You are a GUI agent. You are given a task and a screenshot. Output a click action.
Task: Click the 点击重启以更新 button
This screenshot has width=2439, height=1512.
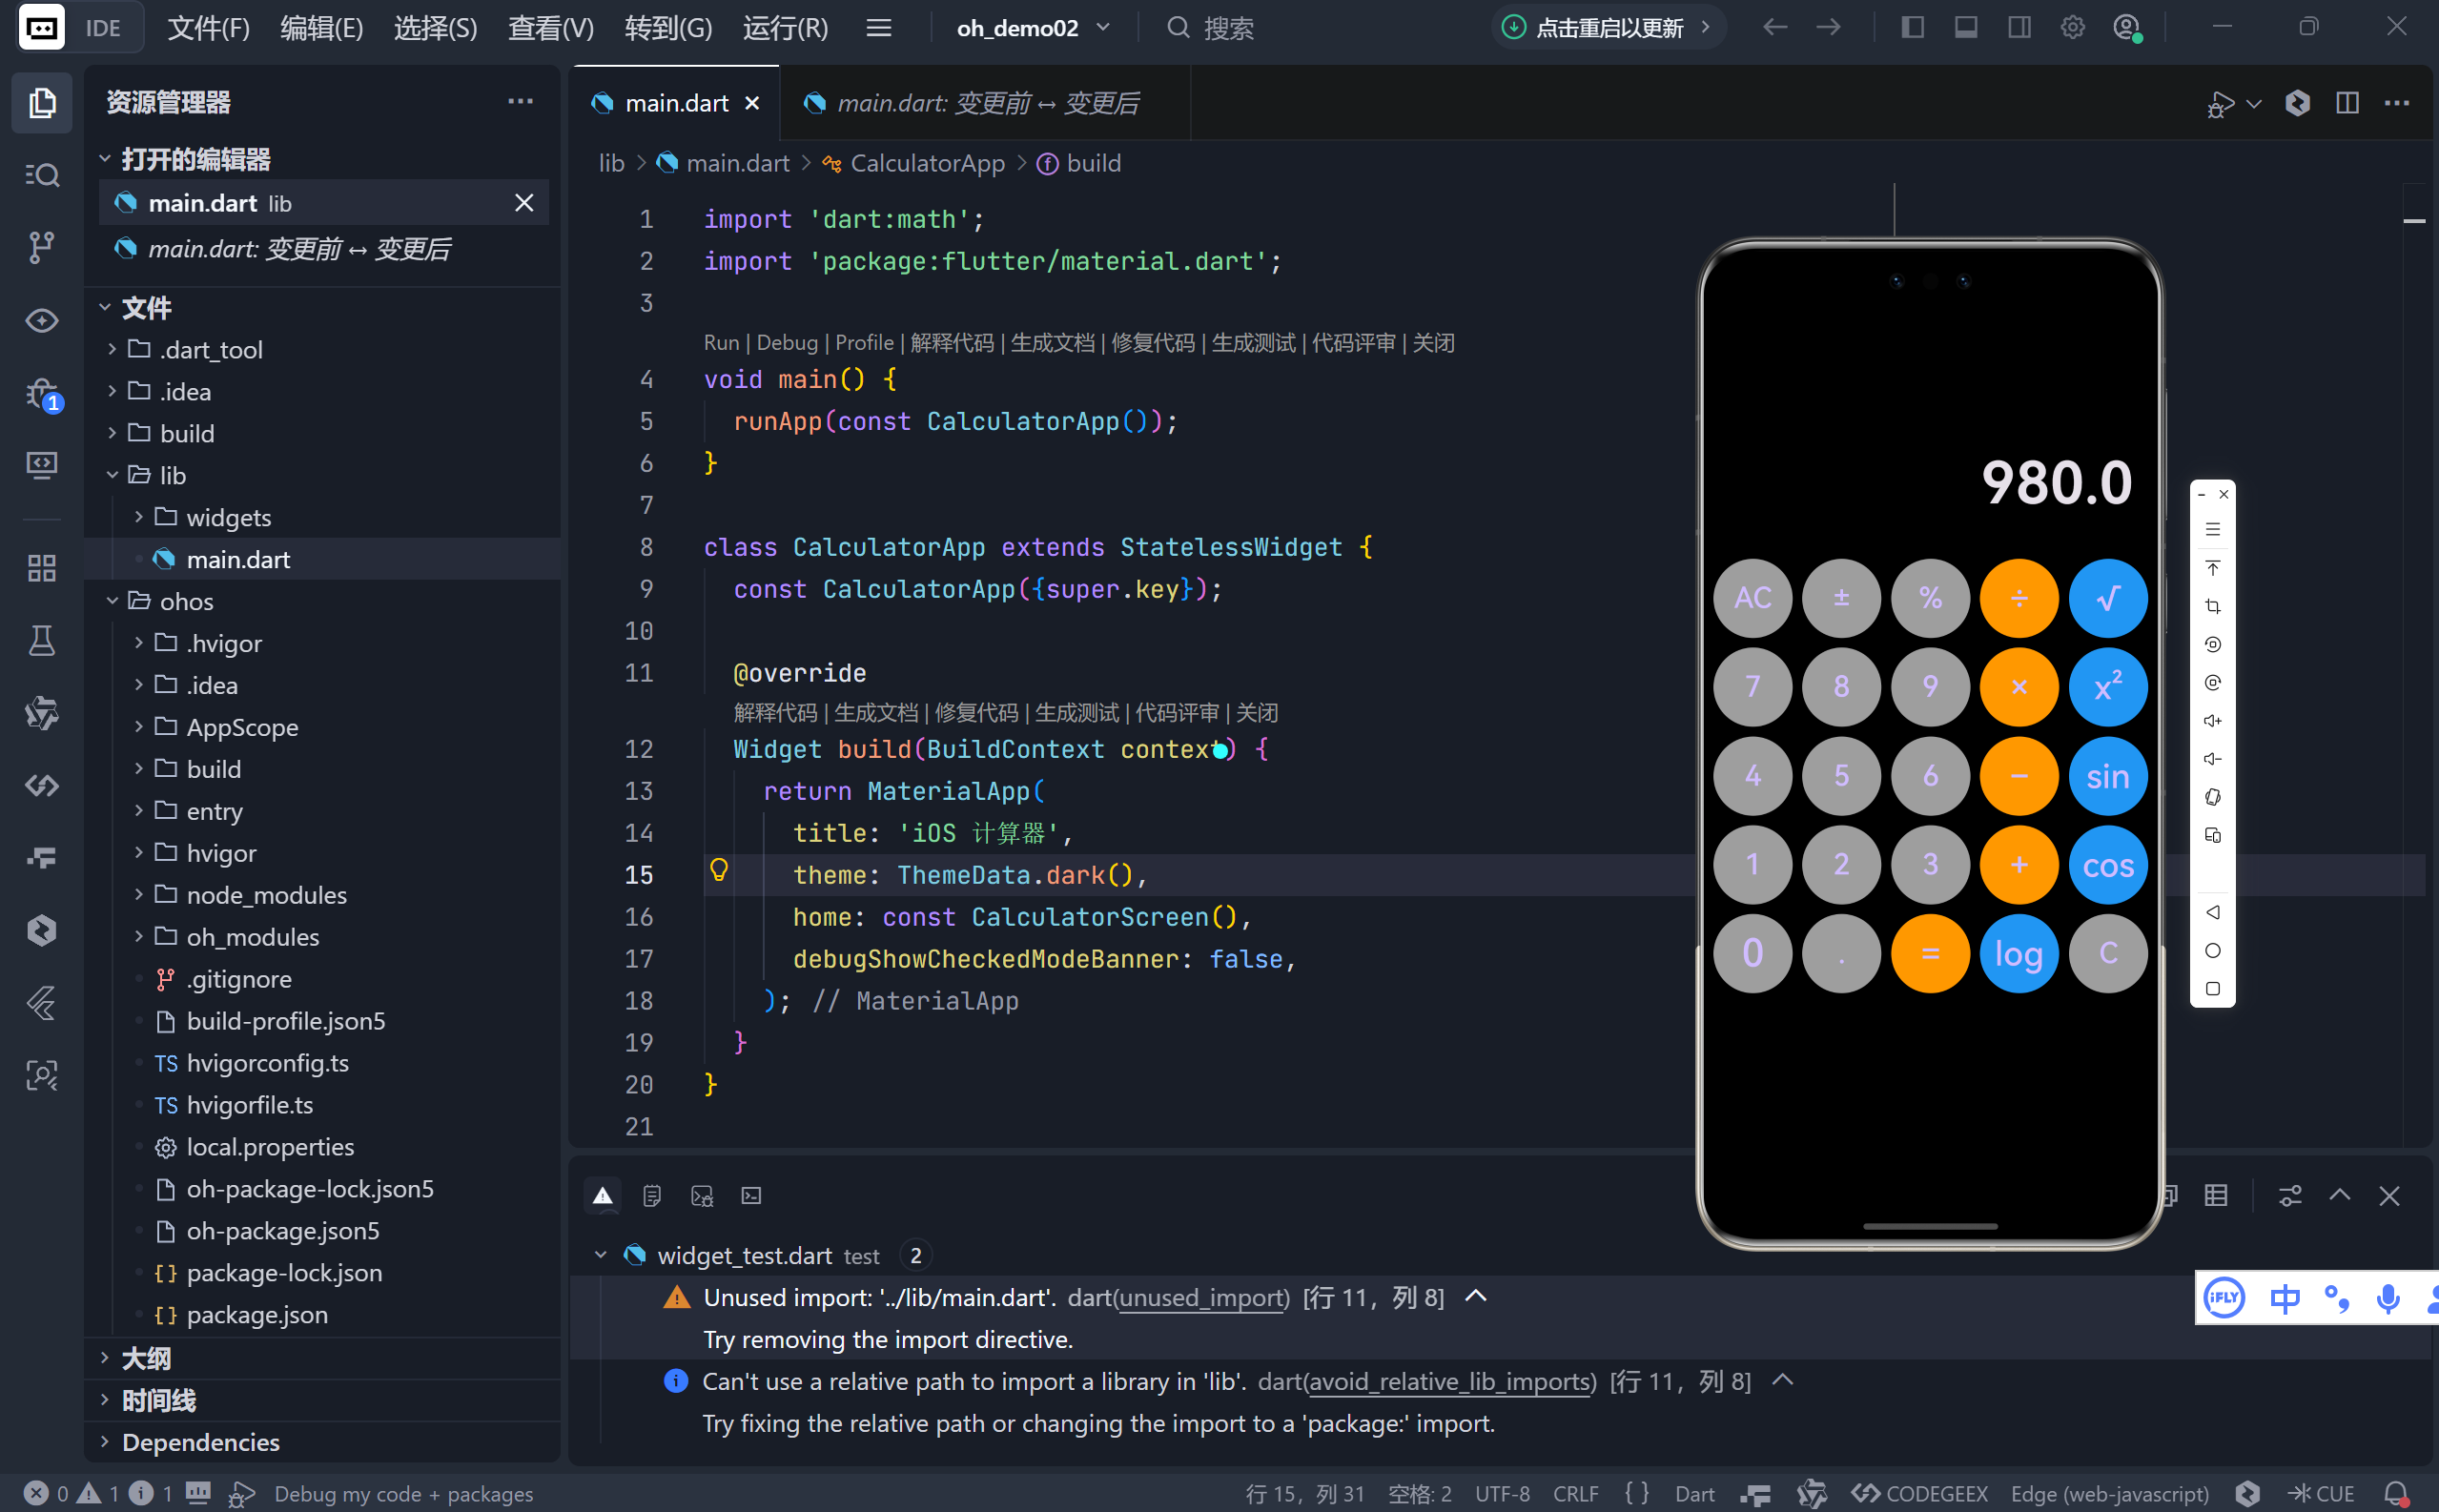[1608, 28]
